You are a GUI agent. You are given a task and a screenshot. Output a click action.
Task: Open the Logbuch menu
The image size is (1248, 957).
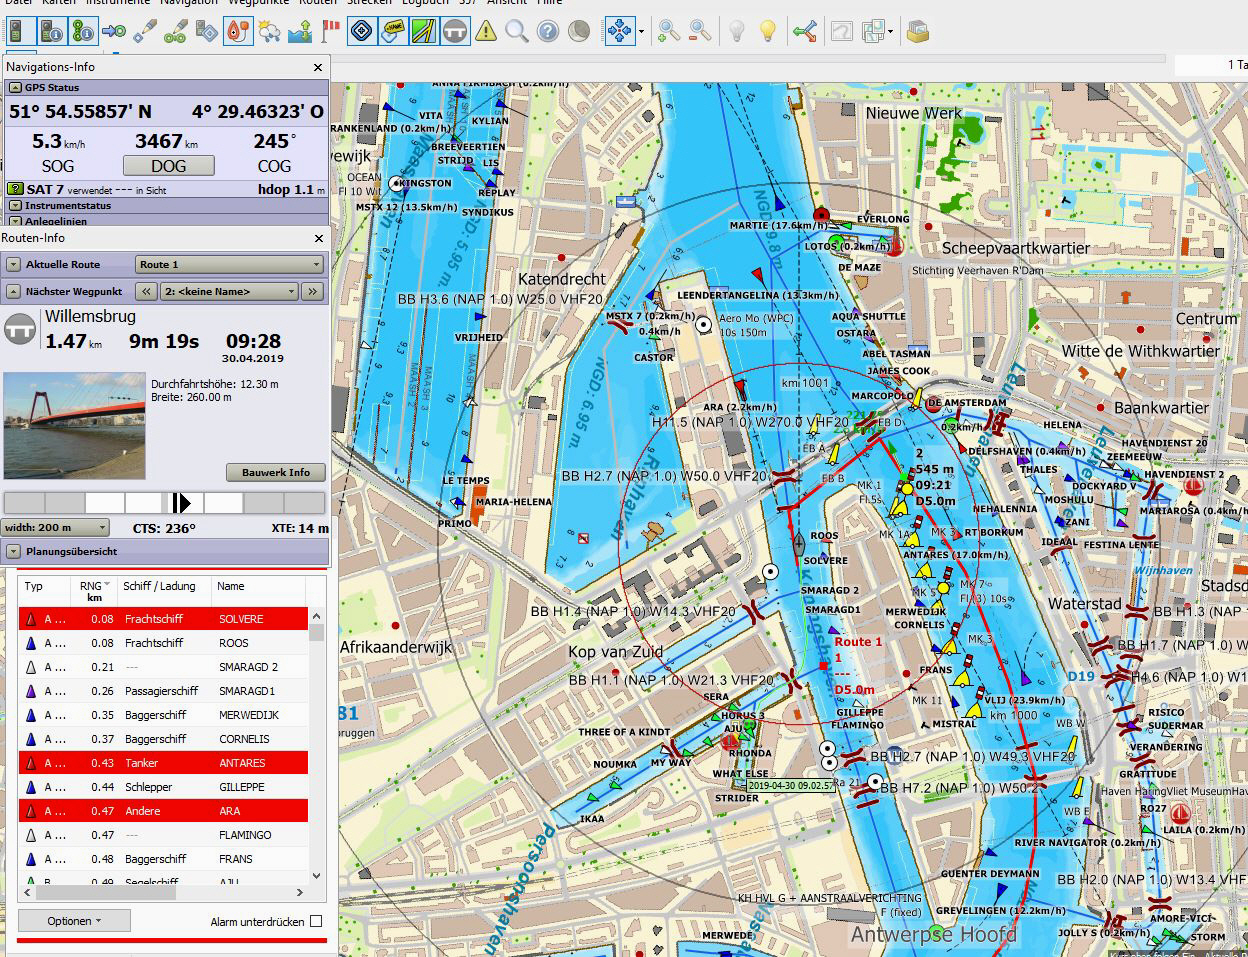(425, 3)
